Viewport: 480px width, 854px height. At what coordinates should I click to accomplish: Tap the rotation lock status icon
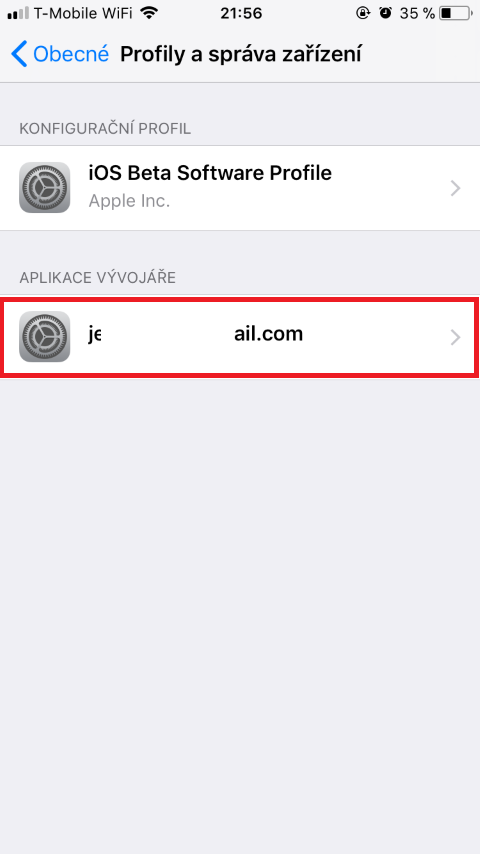pos(363,13)
